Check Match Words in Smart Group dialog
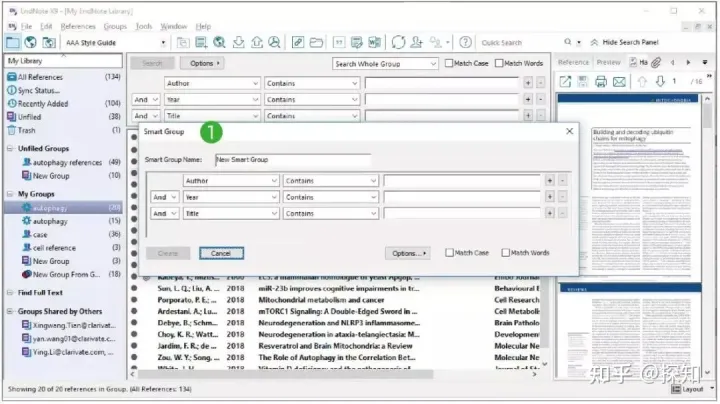The image size is (720, 404). 506,252
